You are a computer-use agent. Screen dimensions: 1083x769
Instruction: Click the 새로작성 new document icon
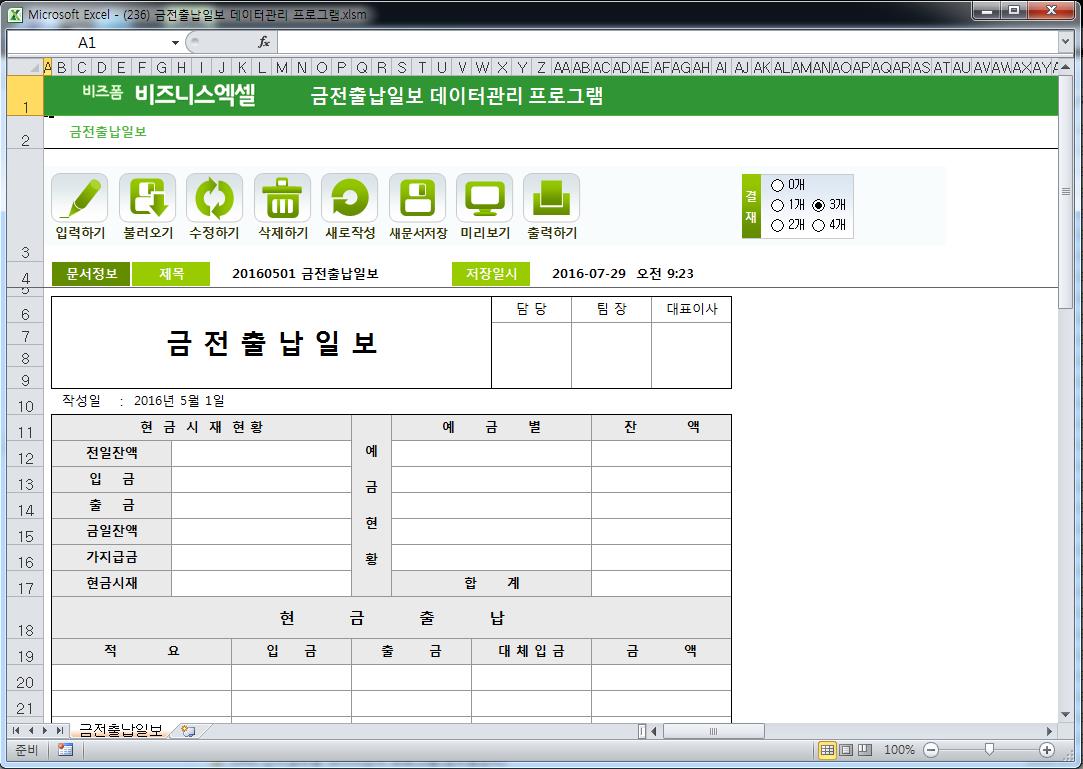pyautogui.click(x=349, y=199)
